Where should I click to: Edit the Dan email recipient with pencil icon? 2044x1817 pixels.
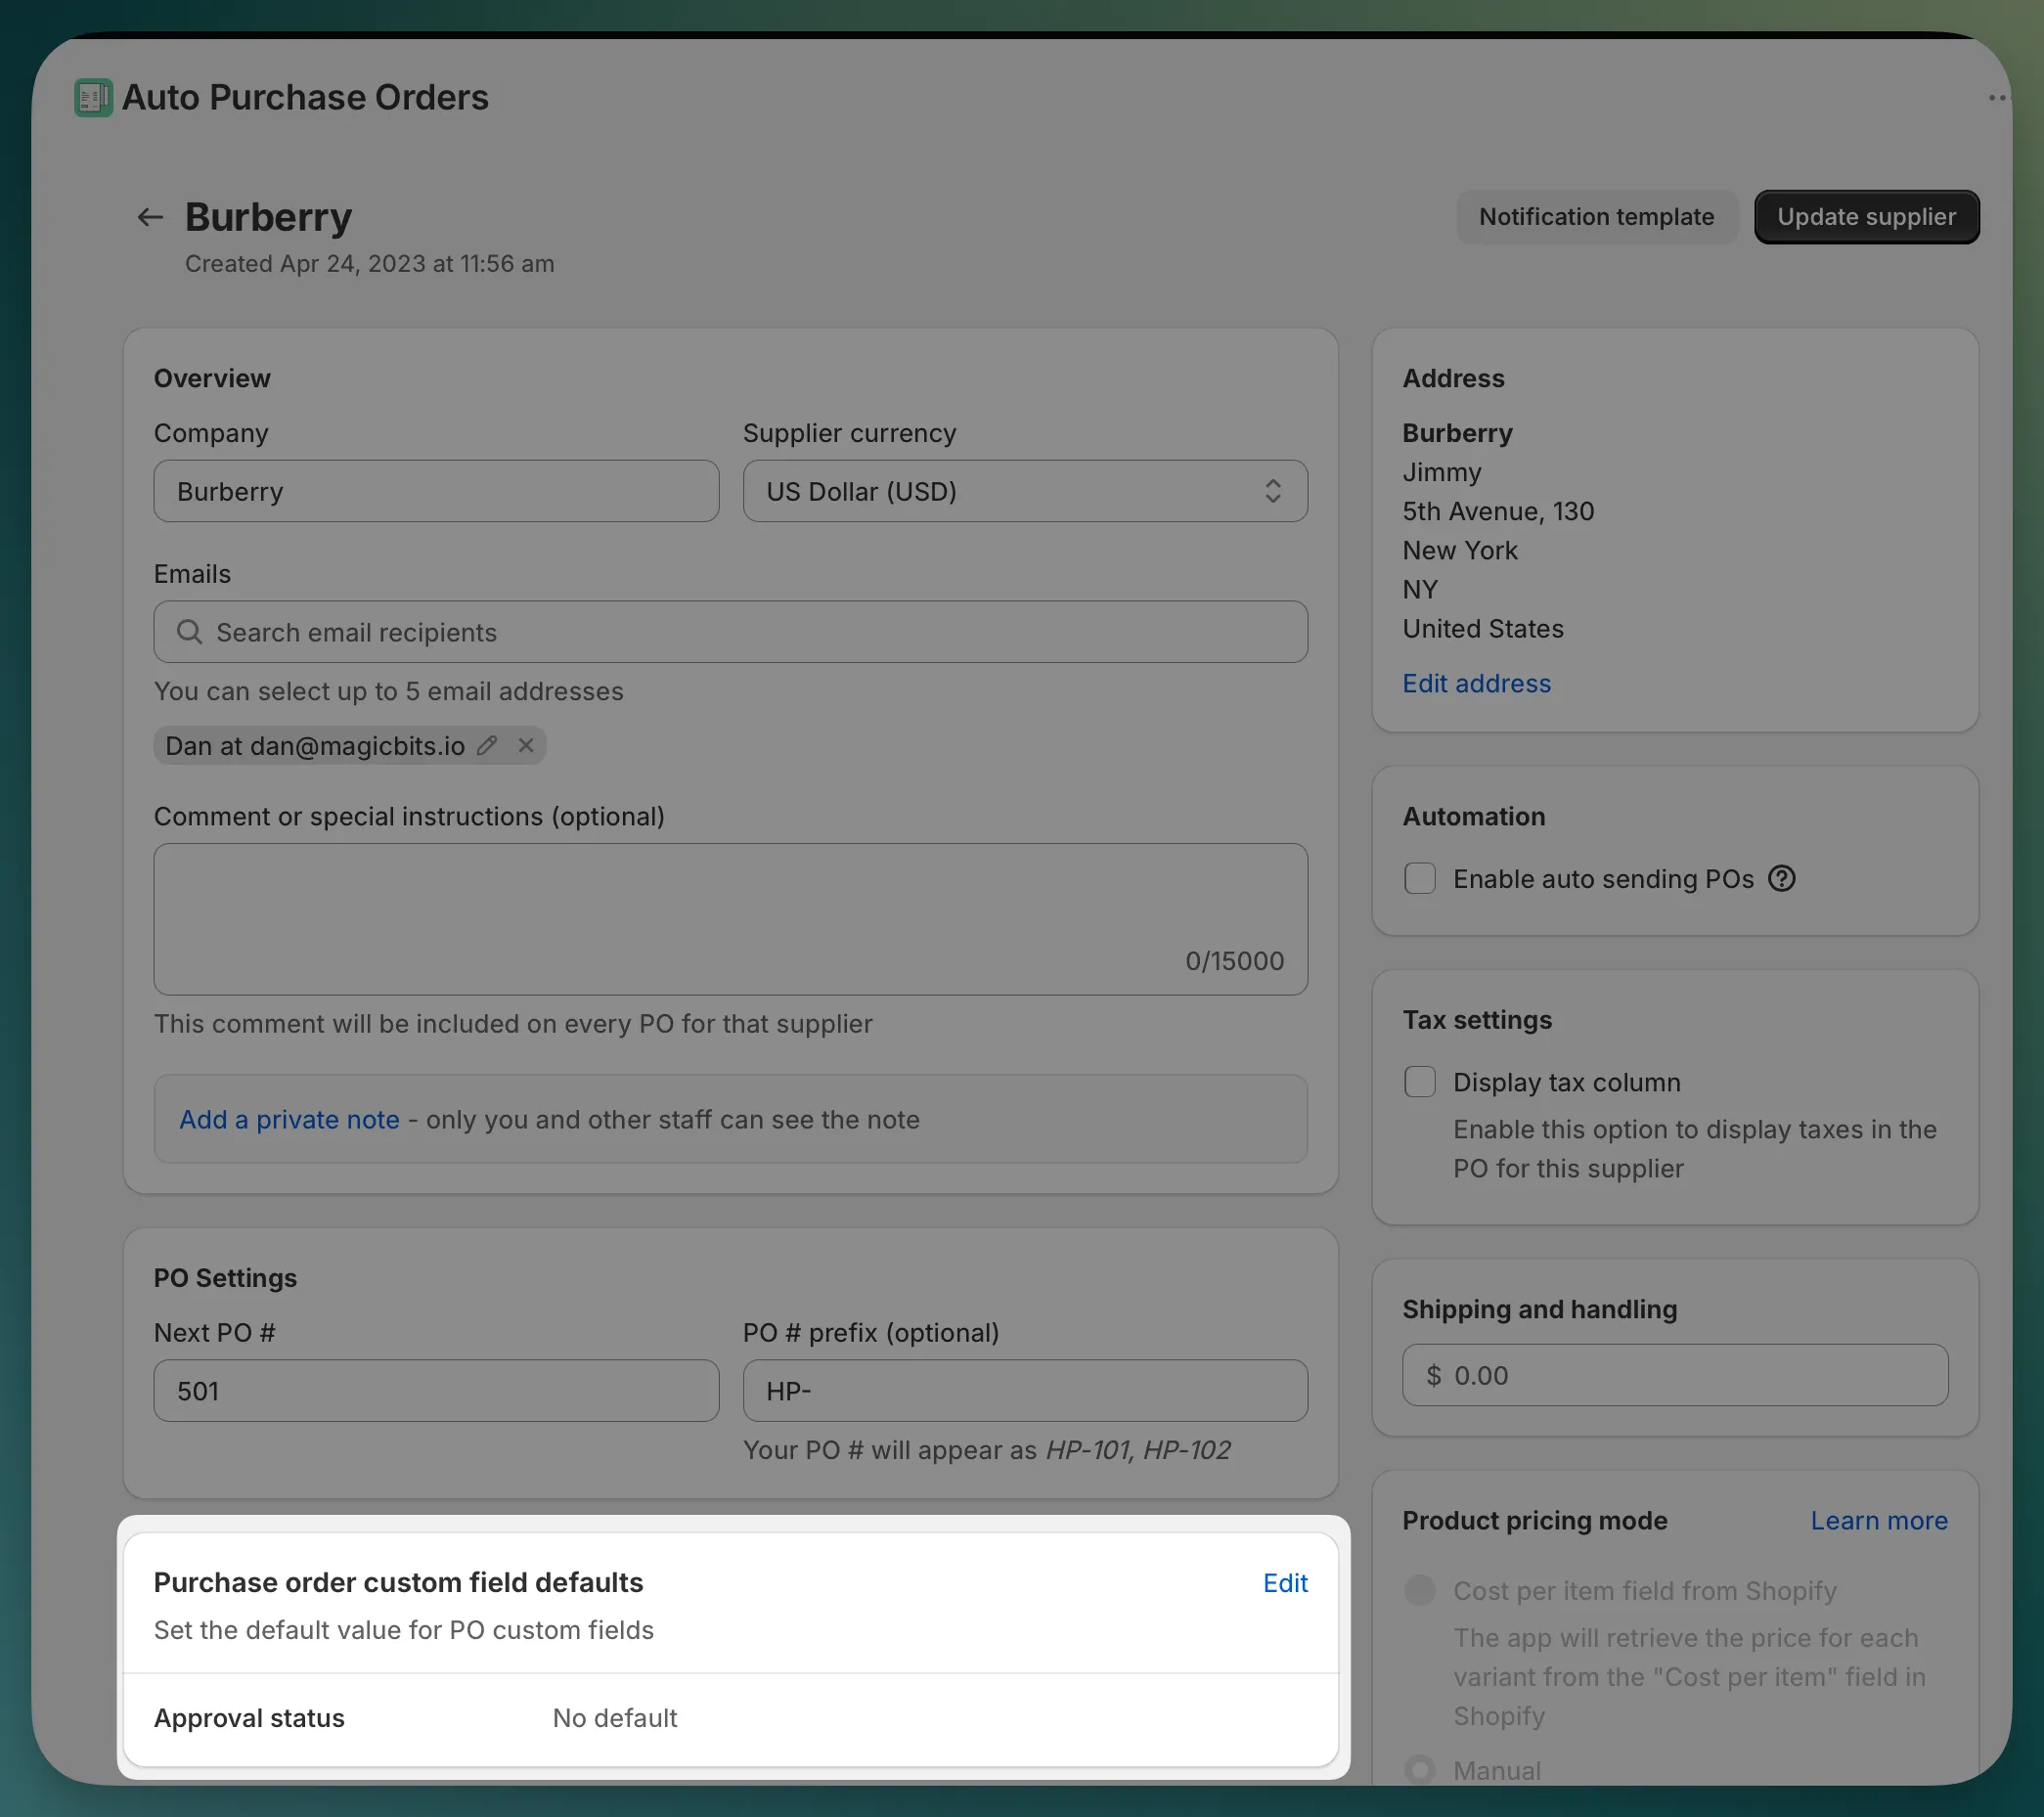click(x=487, y=746)
